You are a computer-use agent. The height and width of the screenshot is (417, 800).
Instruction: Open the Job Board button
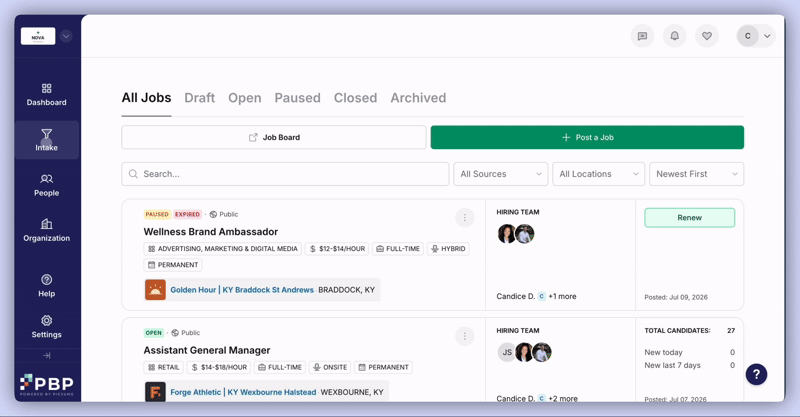tap(274, 137)
